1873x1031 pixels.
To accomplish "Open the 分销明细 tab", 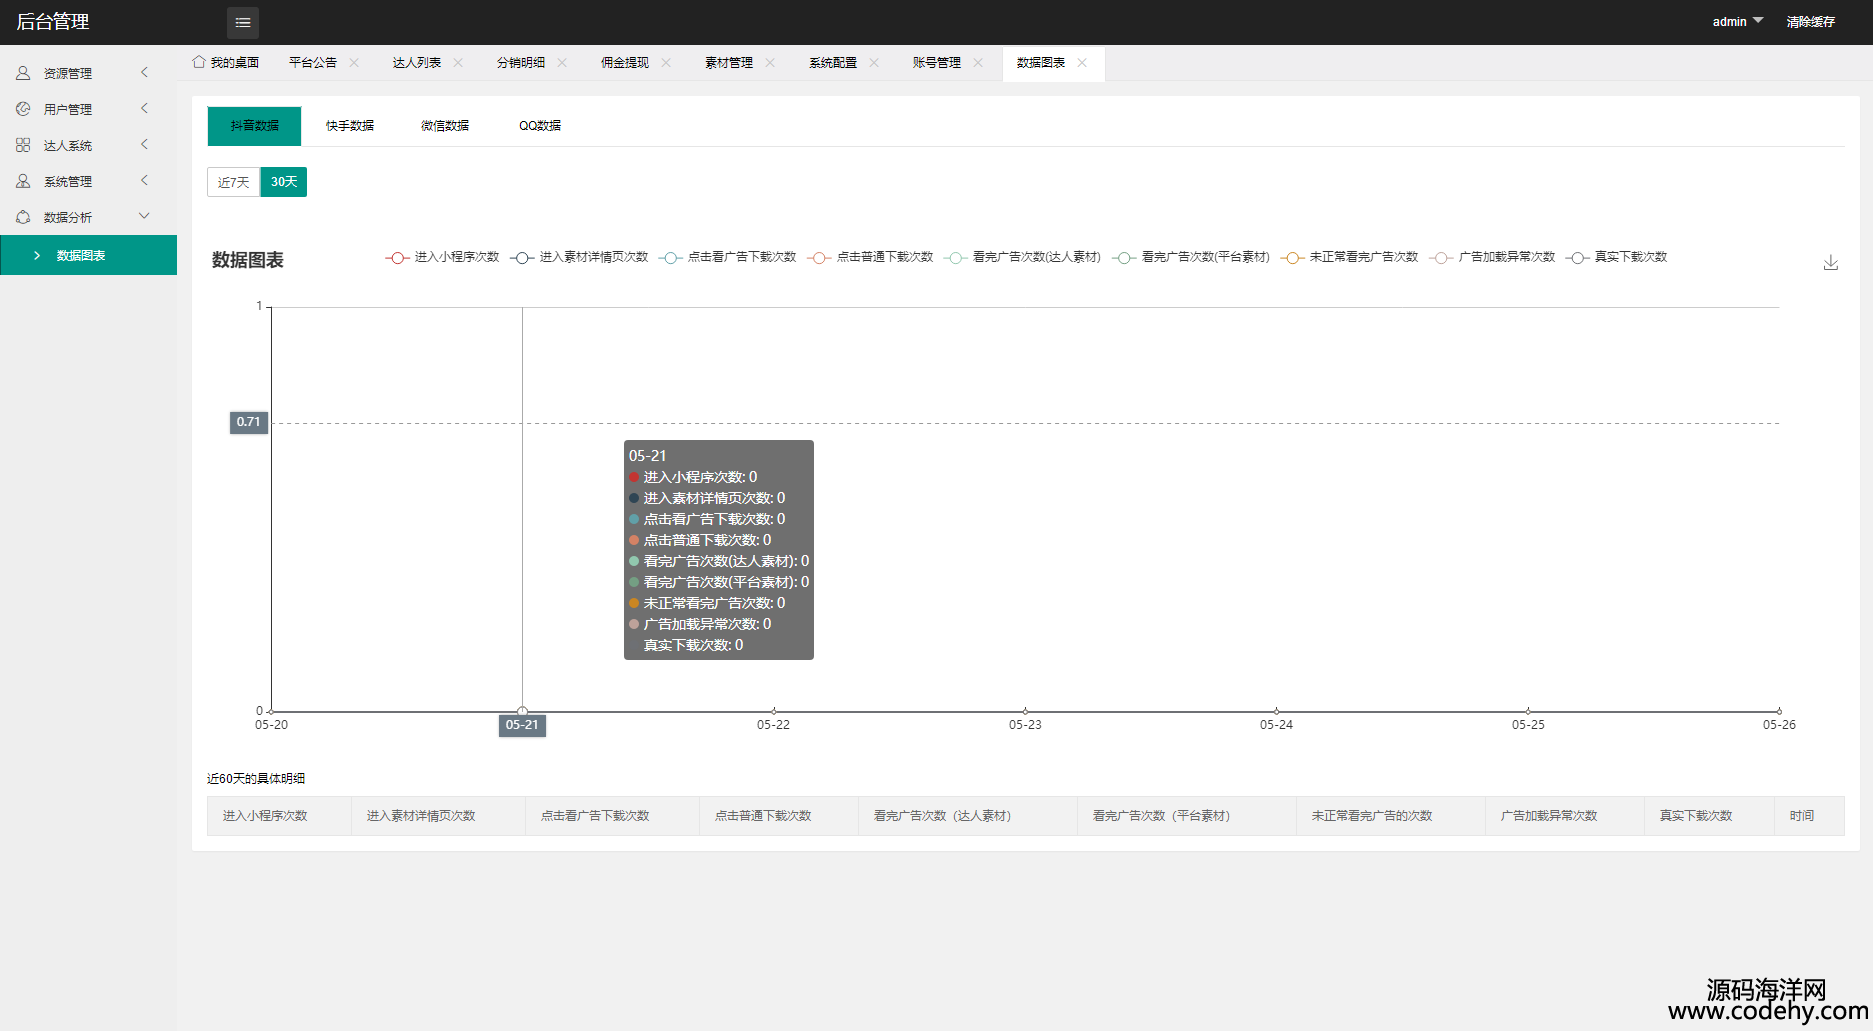I will (521, 62).
